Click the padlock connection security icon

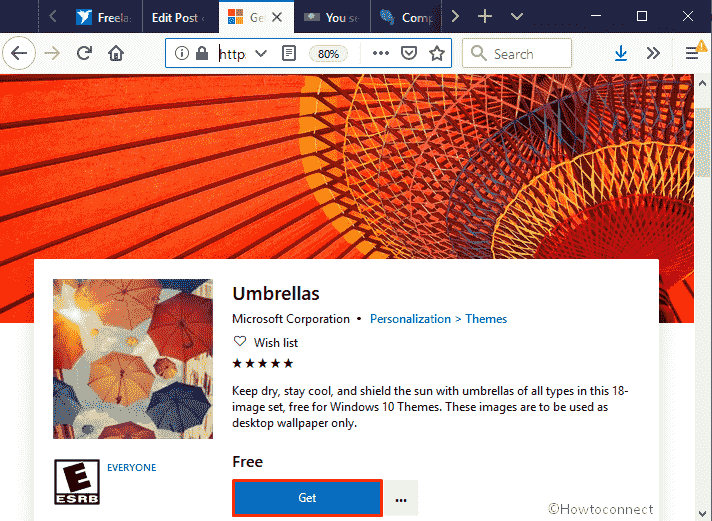click(x=202, y=54)
